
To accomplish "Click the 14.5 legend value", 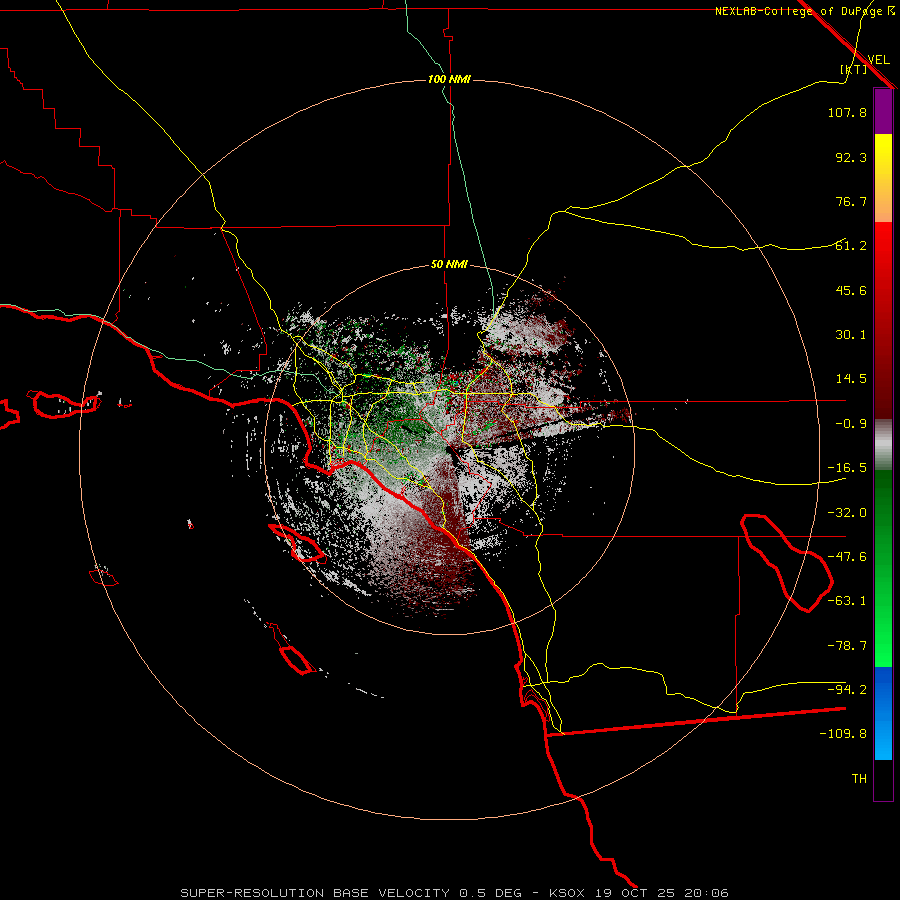I will pyautogui.click(x=851, y=379).
